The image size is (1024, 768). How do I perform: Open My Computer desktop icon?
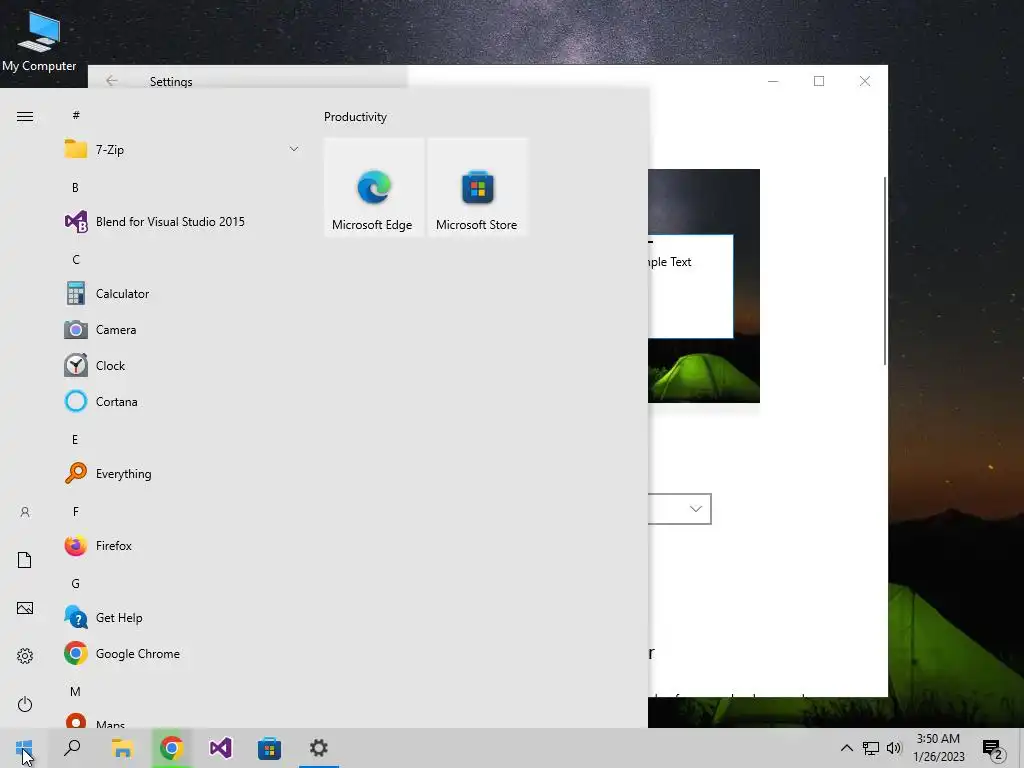click(39, 40)
